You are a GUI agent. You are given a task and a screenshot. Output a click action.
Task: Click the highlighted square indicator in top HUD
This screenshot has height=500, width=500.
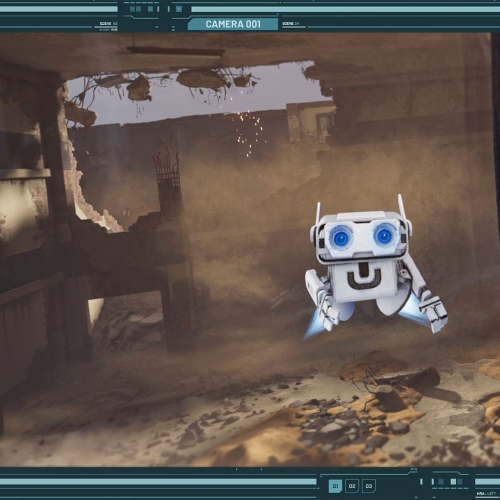[x=179, y=9]
